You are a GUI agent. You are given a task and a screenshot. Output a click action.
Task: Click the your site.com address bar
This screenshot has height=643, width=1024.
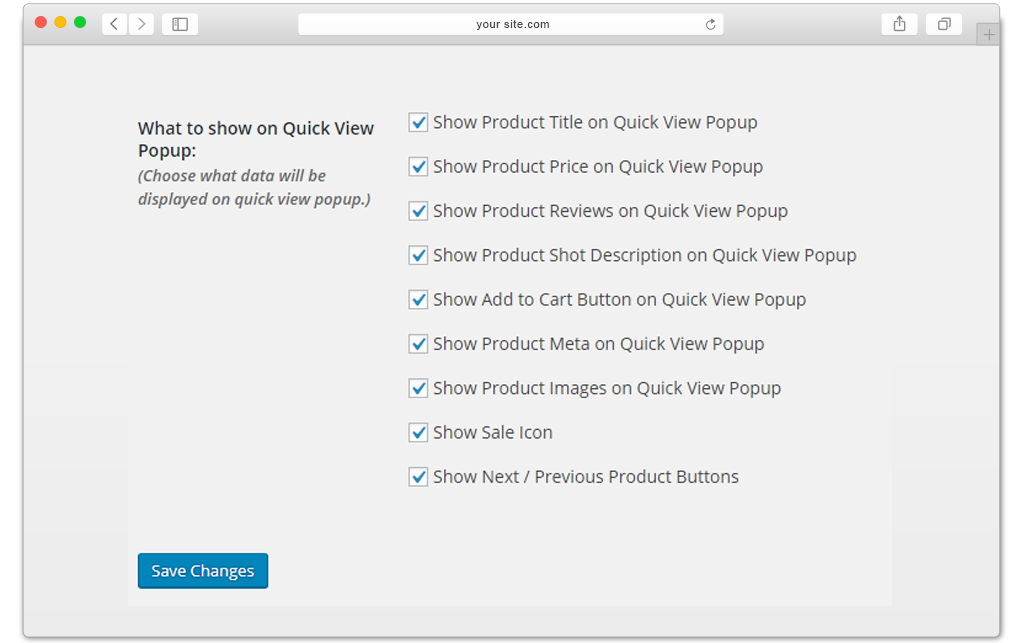point(511,24)
